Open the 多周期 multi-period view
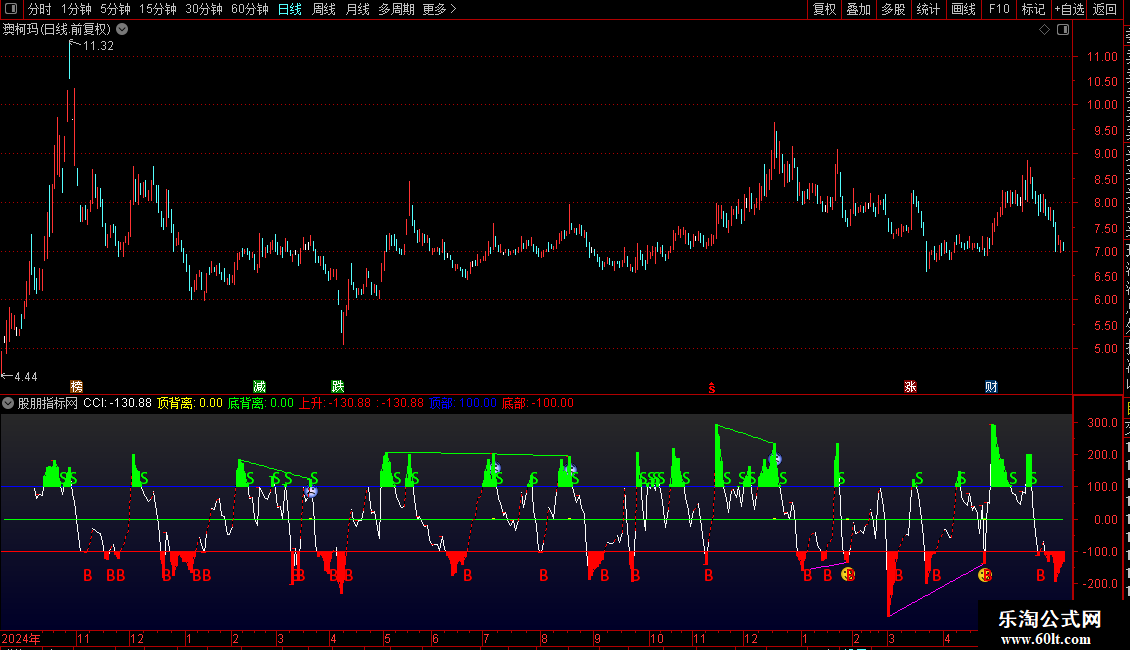The height and width of the screenshot is (650, 1130). pos(396,9)
